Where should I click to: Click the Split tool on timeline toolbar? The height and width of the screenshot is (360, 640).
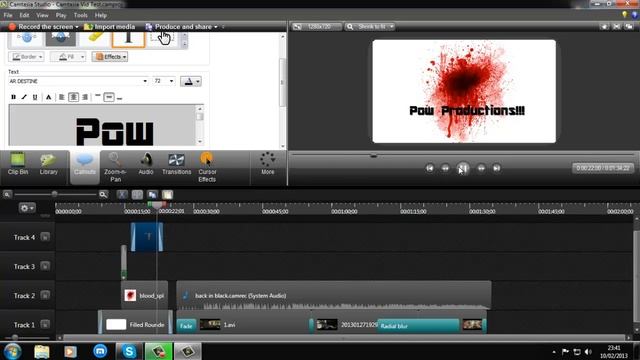tap(137, 195)
